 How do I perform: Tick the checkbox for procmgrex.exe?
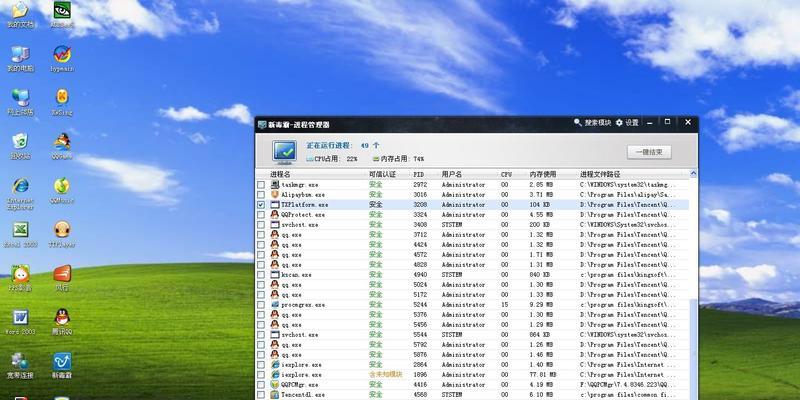[x=261, y=305]
